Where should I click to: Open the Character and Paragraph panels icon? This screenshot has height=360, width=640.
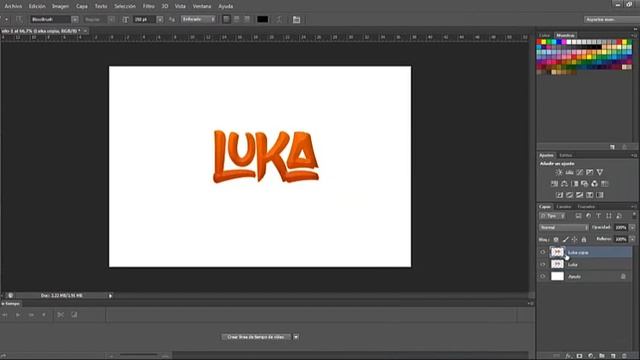(296, 20)
